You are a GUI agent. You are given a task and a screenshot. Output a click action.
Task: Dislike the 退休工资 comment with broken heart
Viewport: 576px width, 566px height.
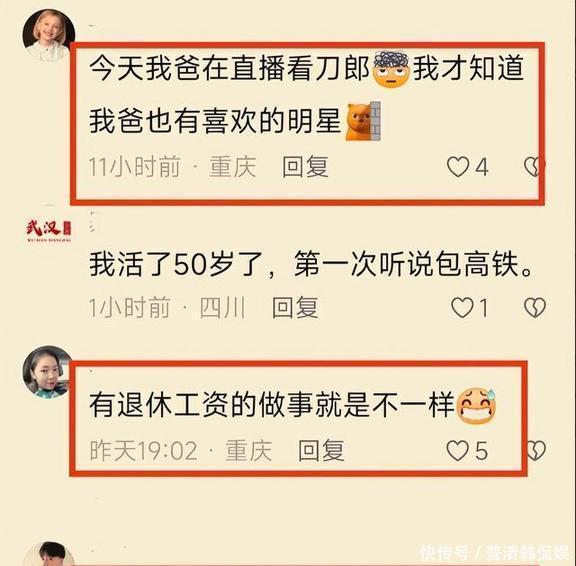point(536,451)
